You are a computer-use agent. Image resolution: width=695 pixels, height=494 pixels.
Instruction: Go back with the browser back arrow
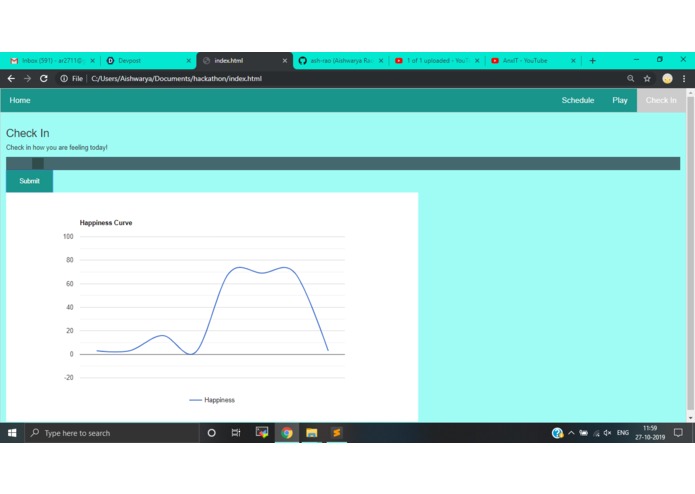coord(11,78)
